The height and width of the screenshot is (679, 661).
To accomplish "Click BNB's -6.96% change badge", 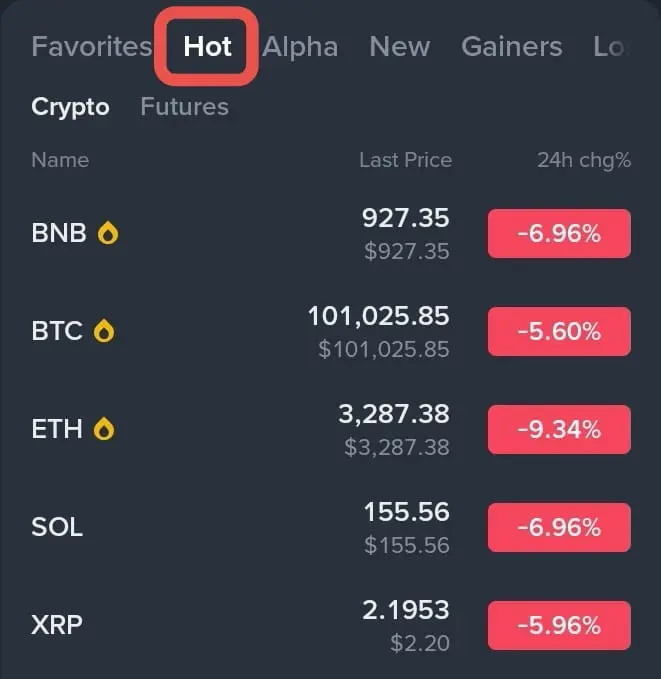I will tap(559, 234).
